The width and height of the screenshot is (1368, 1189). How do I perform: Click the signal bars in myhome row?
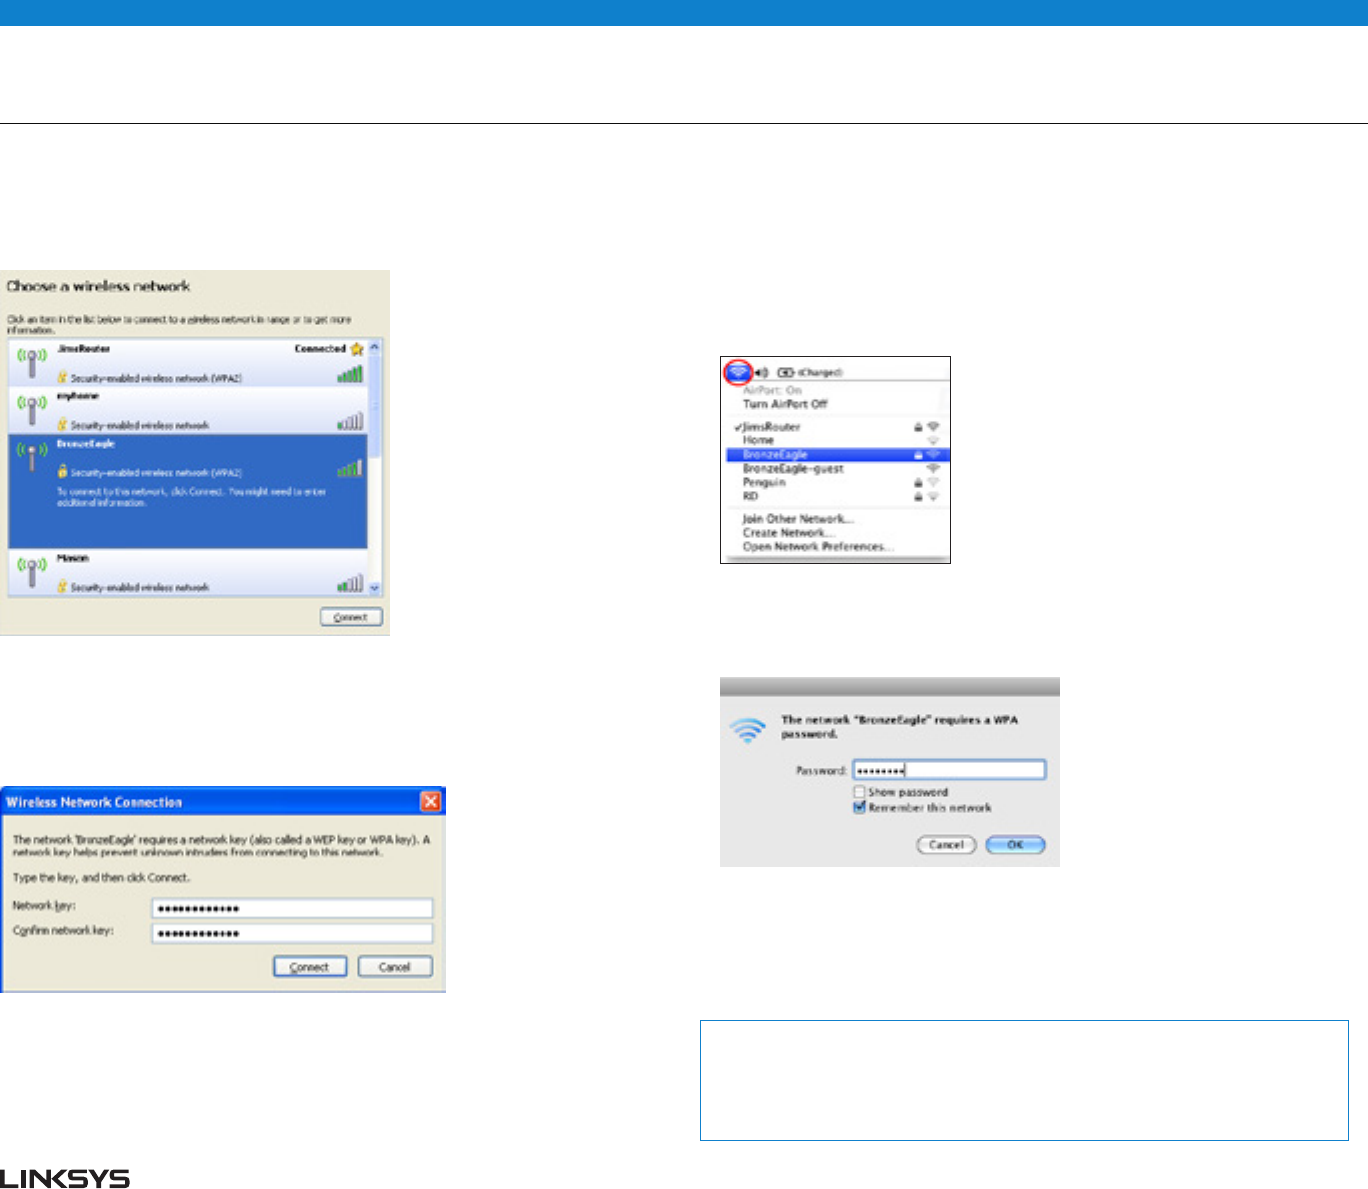point(350,422)
